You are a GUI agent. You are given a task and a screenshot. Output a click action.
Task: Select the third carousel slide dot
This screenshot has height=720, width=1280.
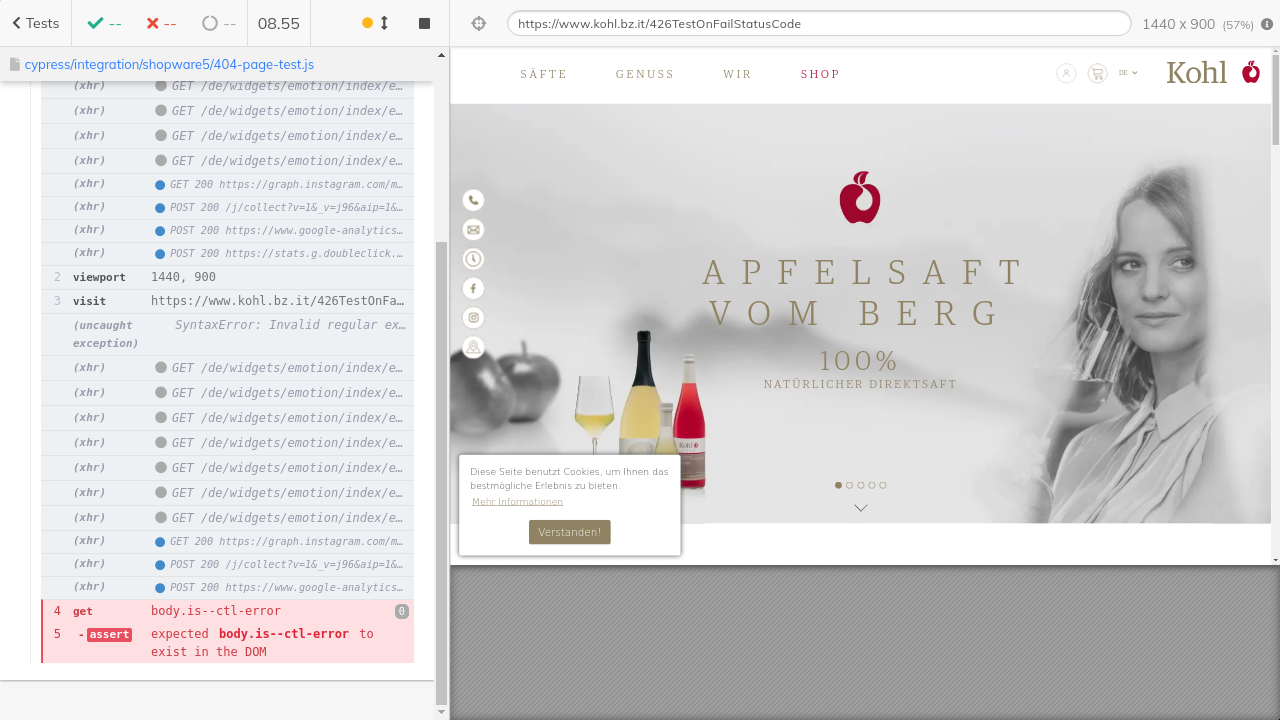coord(861,485)
